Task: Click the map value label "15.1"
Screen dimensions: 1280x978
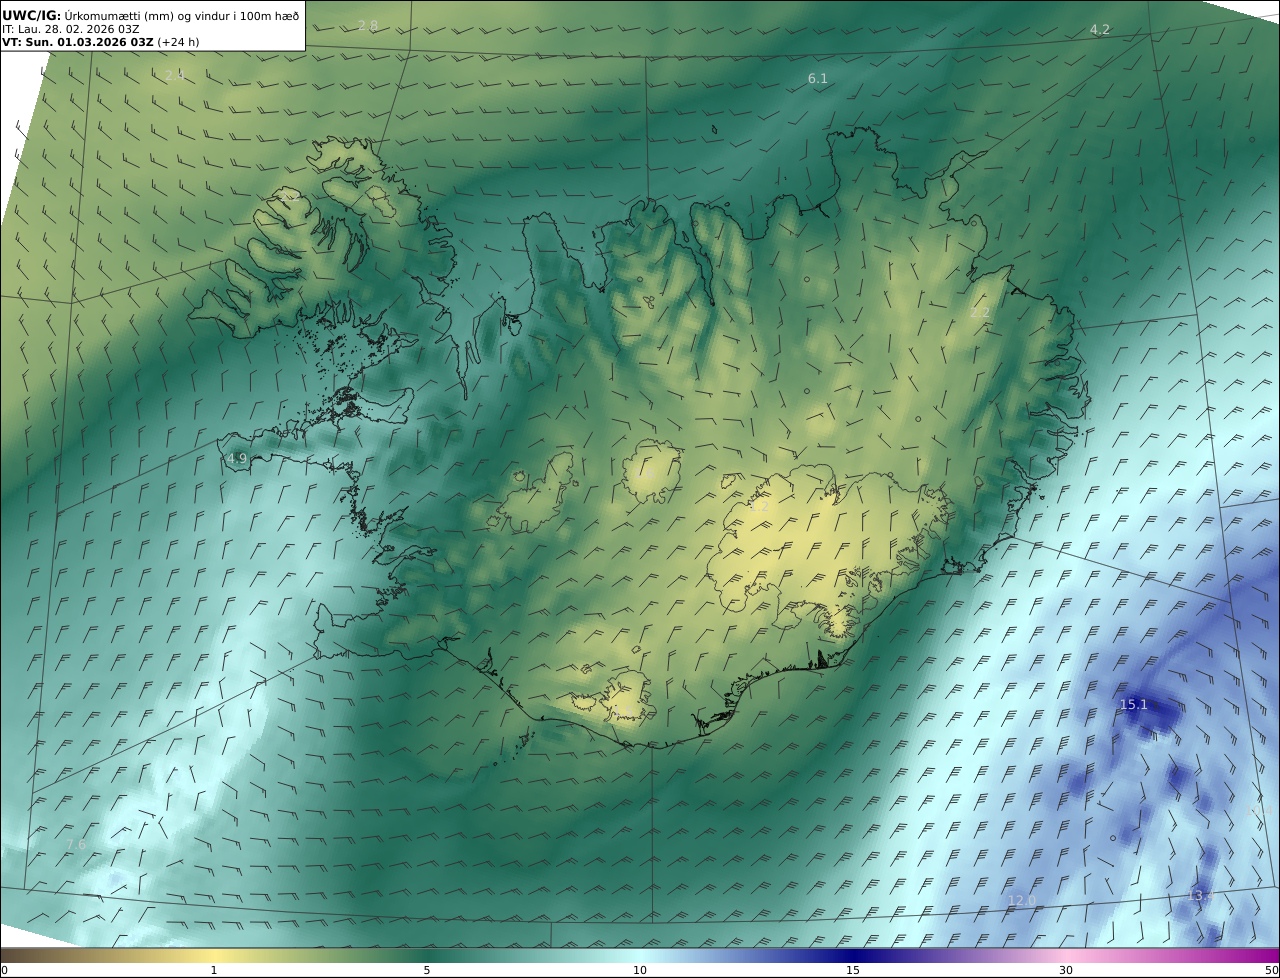Action: pyautogui.click(x=1134, y=705)
